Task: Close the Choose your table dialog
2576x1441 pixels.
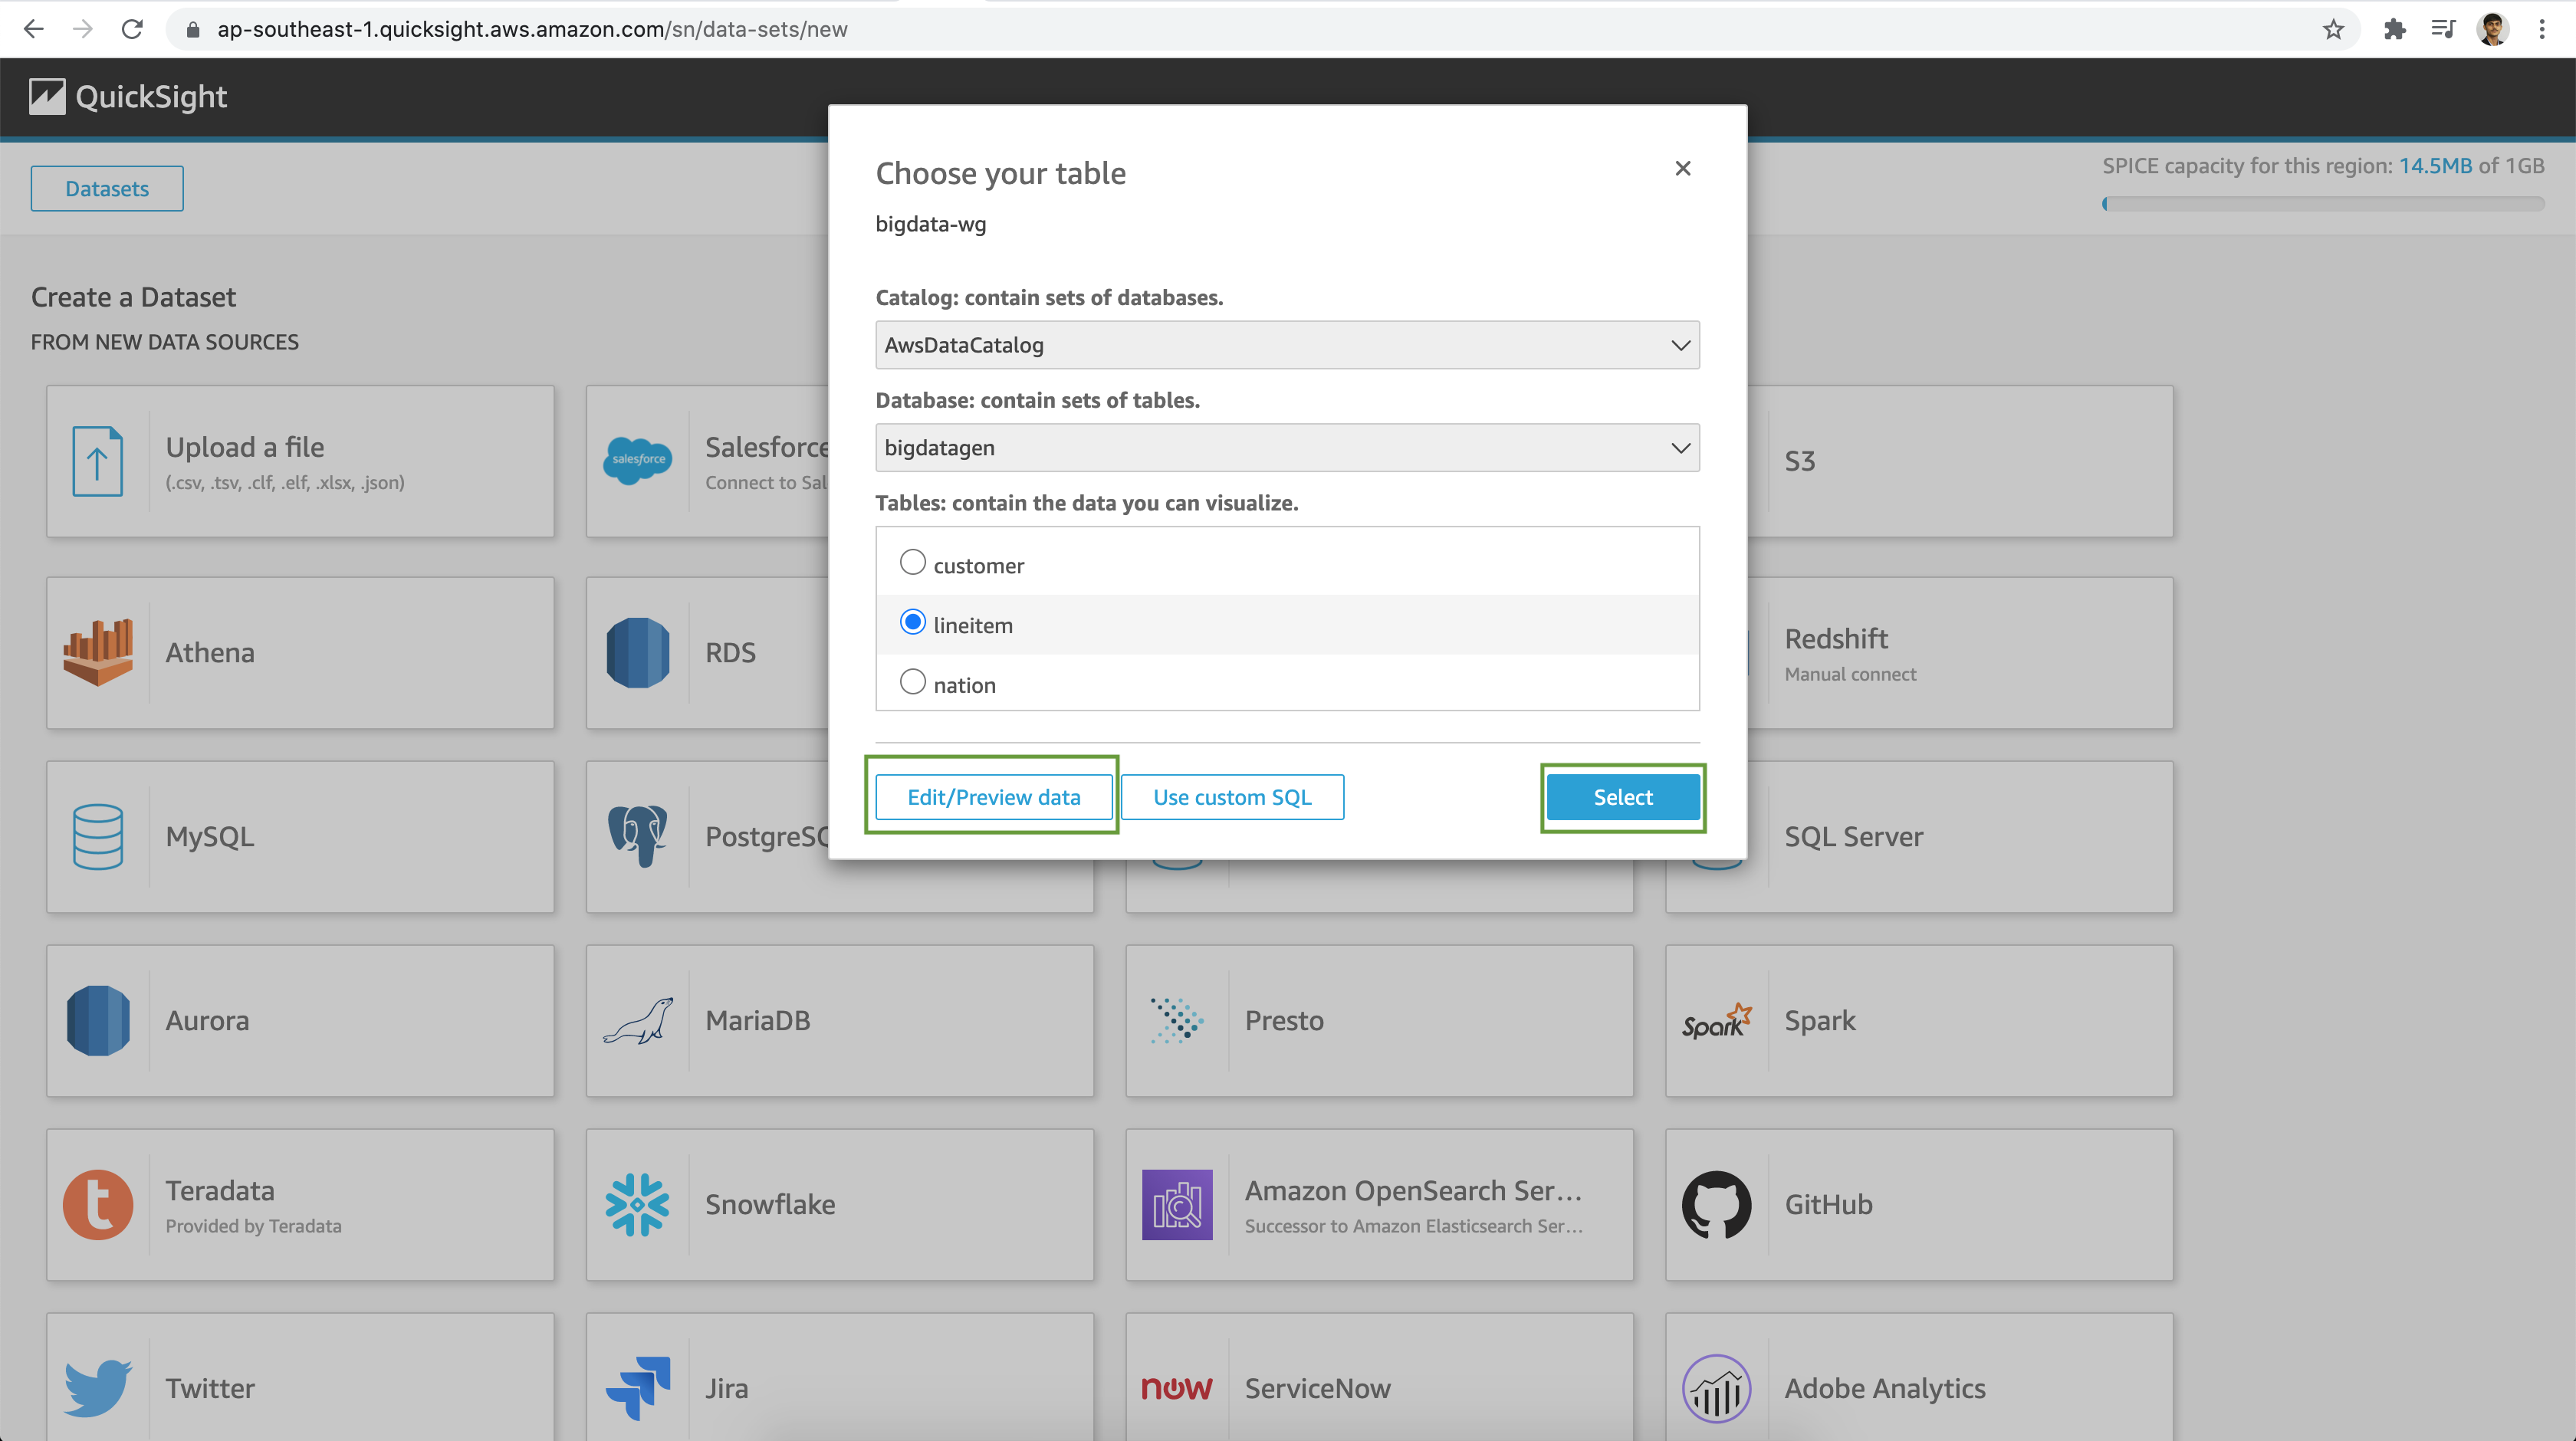Action: (1683, 168)
